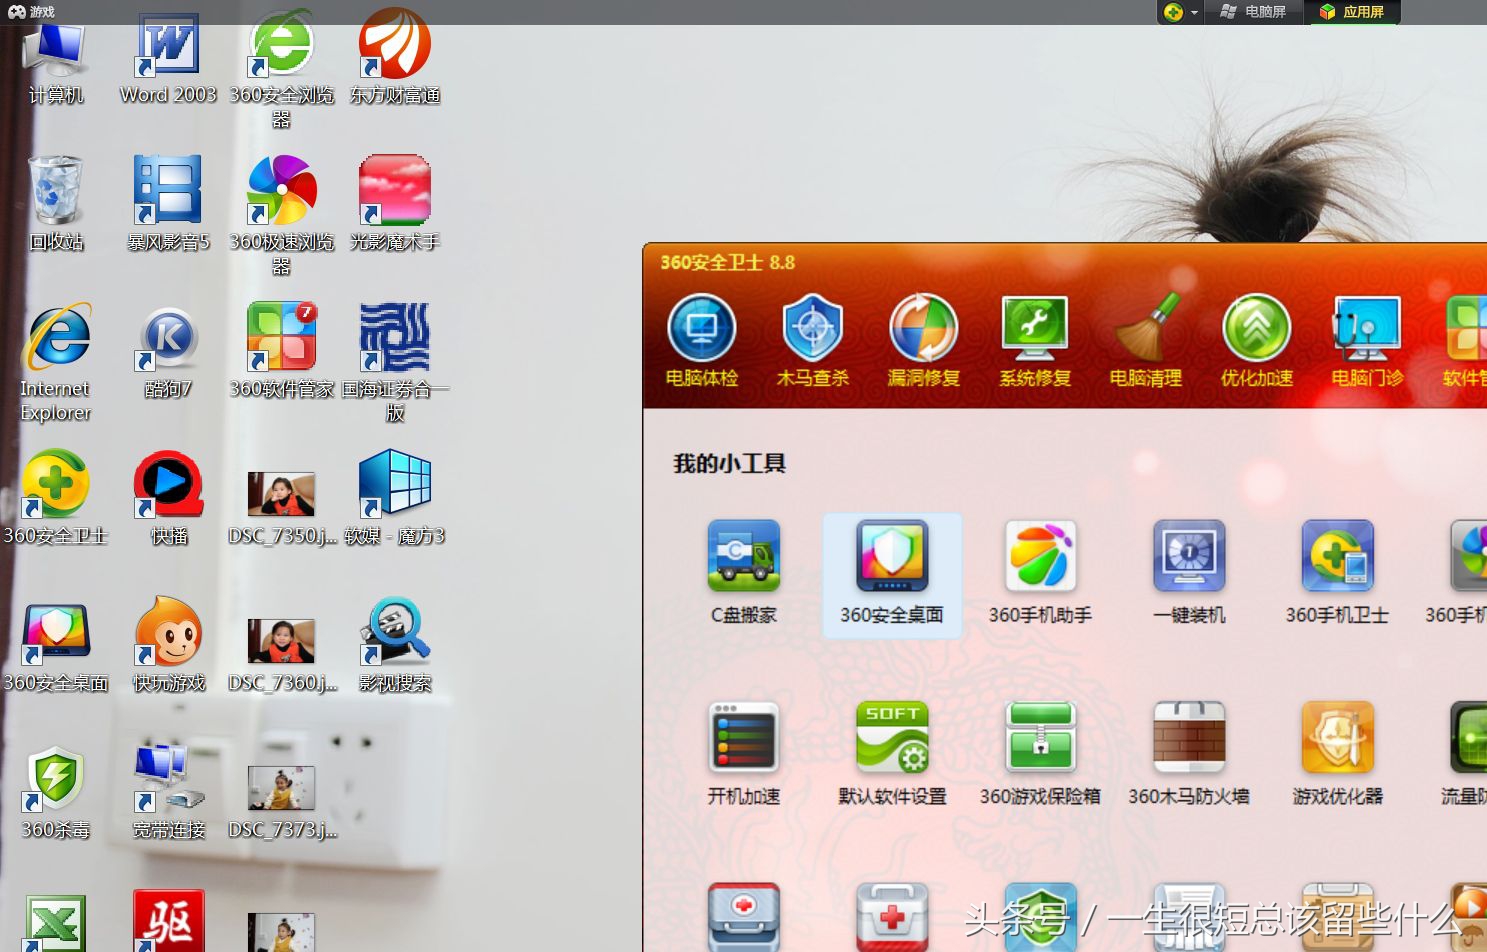The image size is (1487, 952).
Task: Switch to the 应用屏 tab
Action: click(1353, 12)
